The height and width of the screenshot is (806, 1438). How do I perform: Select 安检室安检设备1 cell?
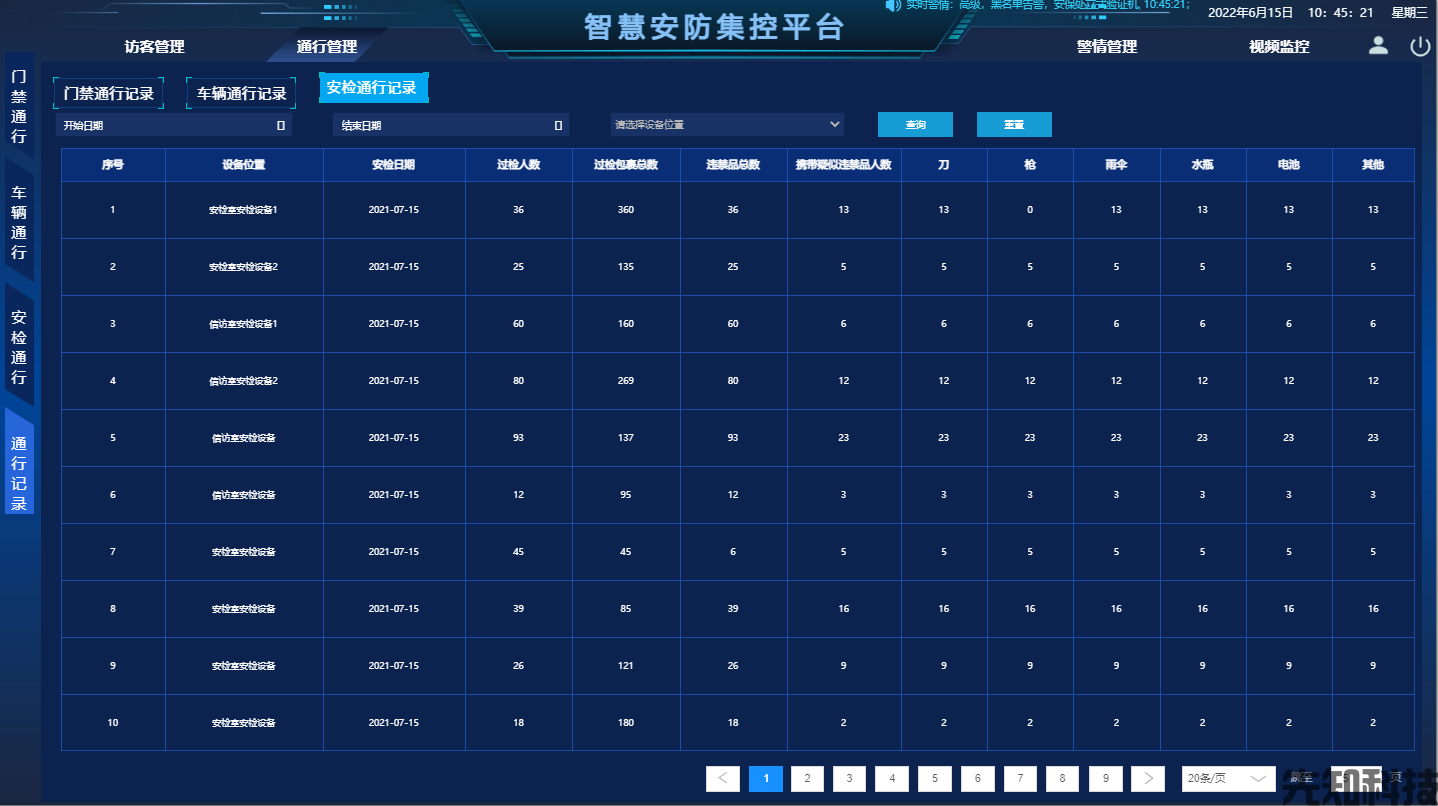tap(244, 210)
